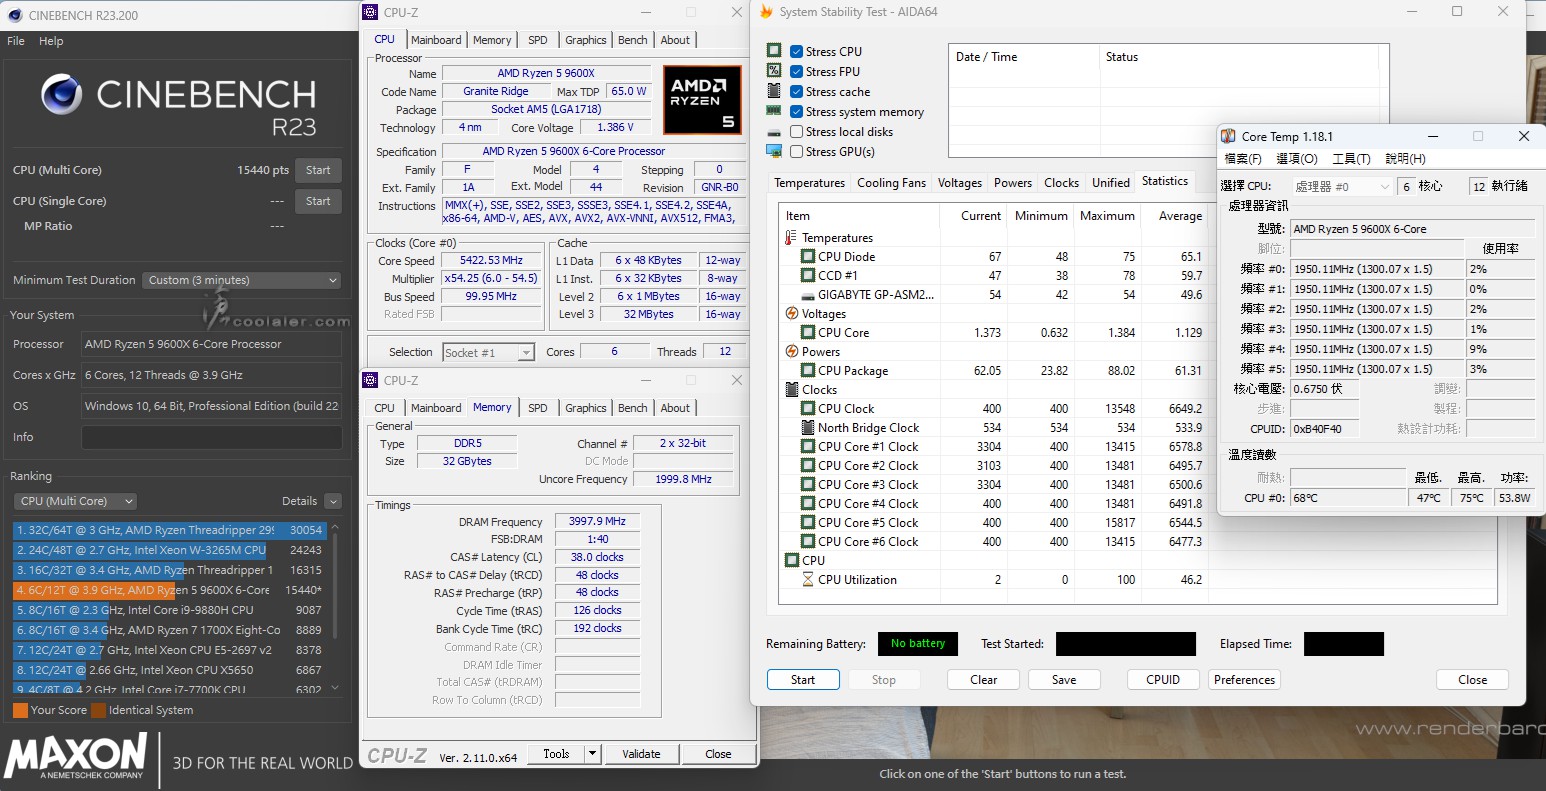Click the Temperatures thermometer icon in Statistics
Screen dimensions: 1546x791
coord(792,238)
